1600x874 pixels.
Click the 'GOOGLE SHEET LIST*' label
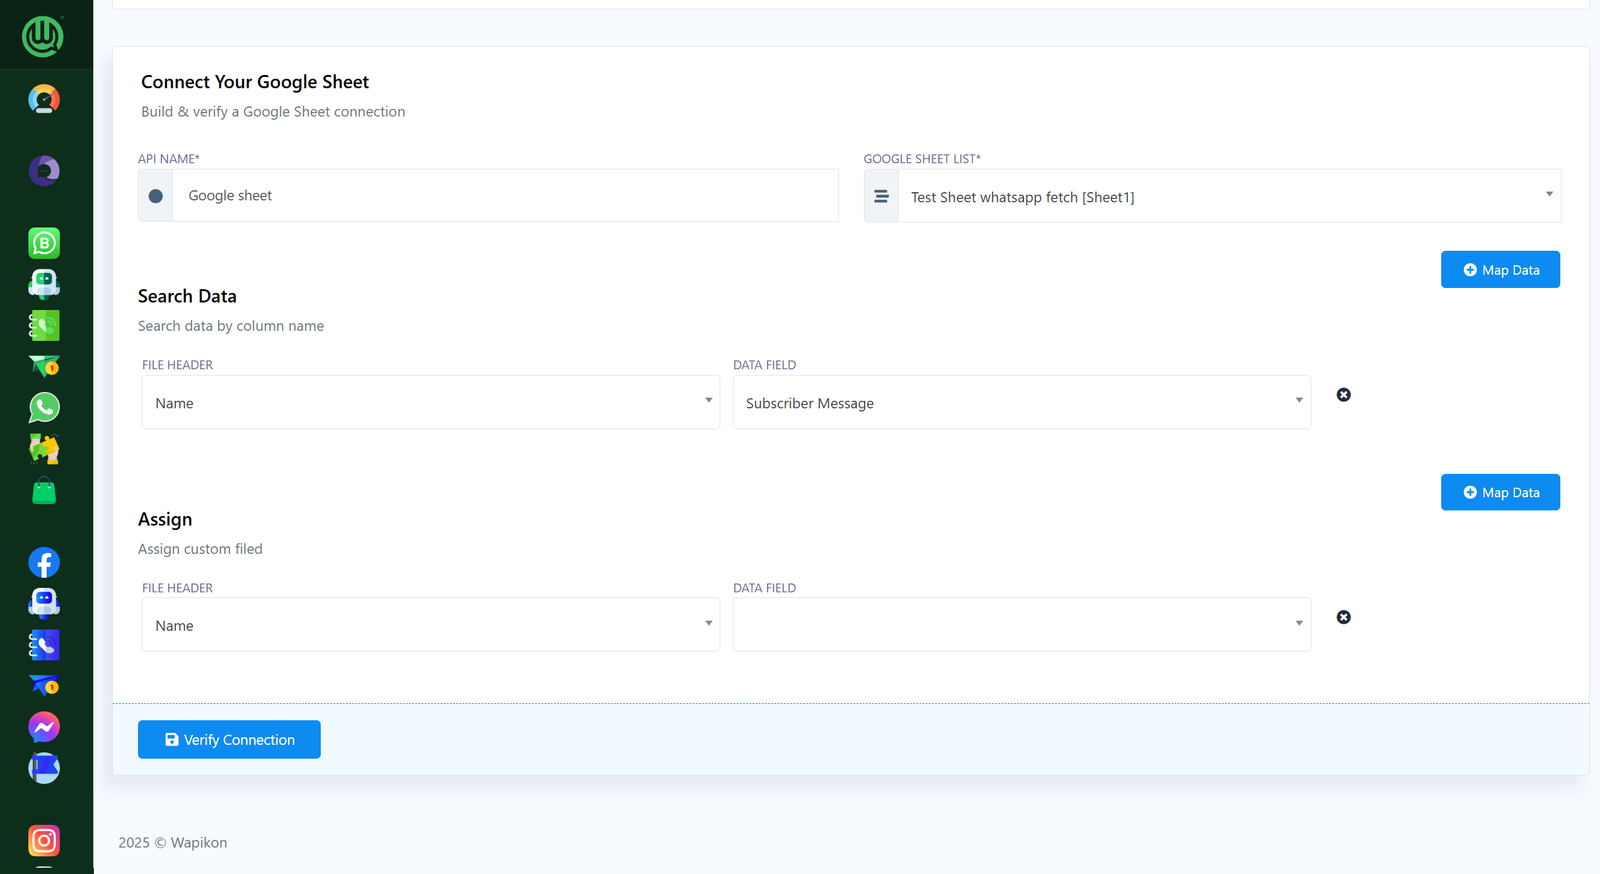(922, 159)
